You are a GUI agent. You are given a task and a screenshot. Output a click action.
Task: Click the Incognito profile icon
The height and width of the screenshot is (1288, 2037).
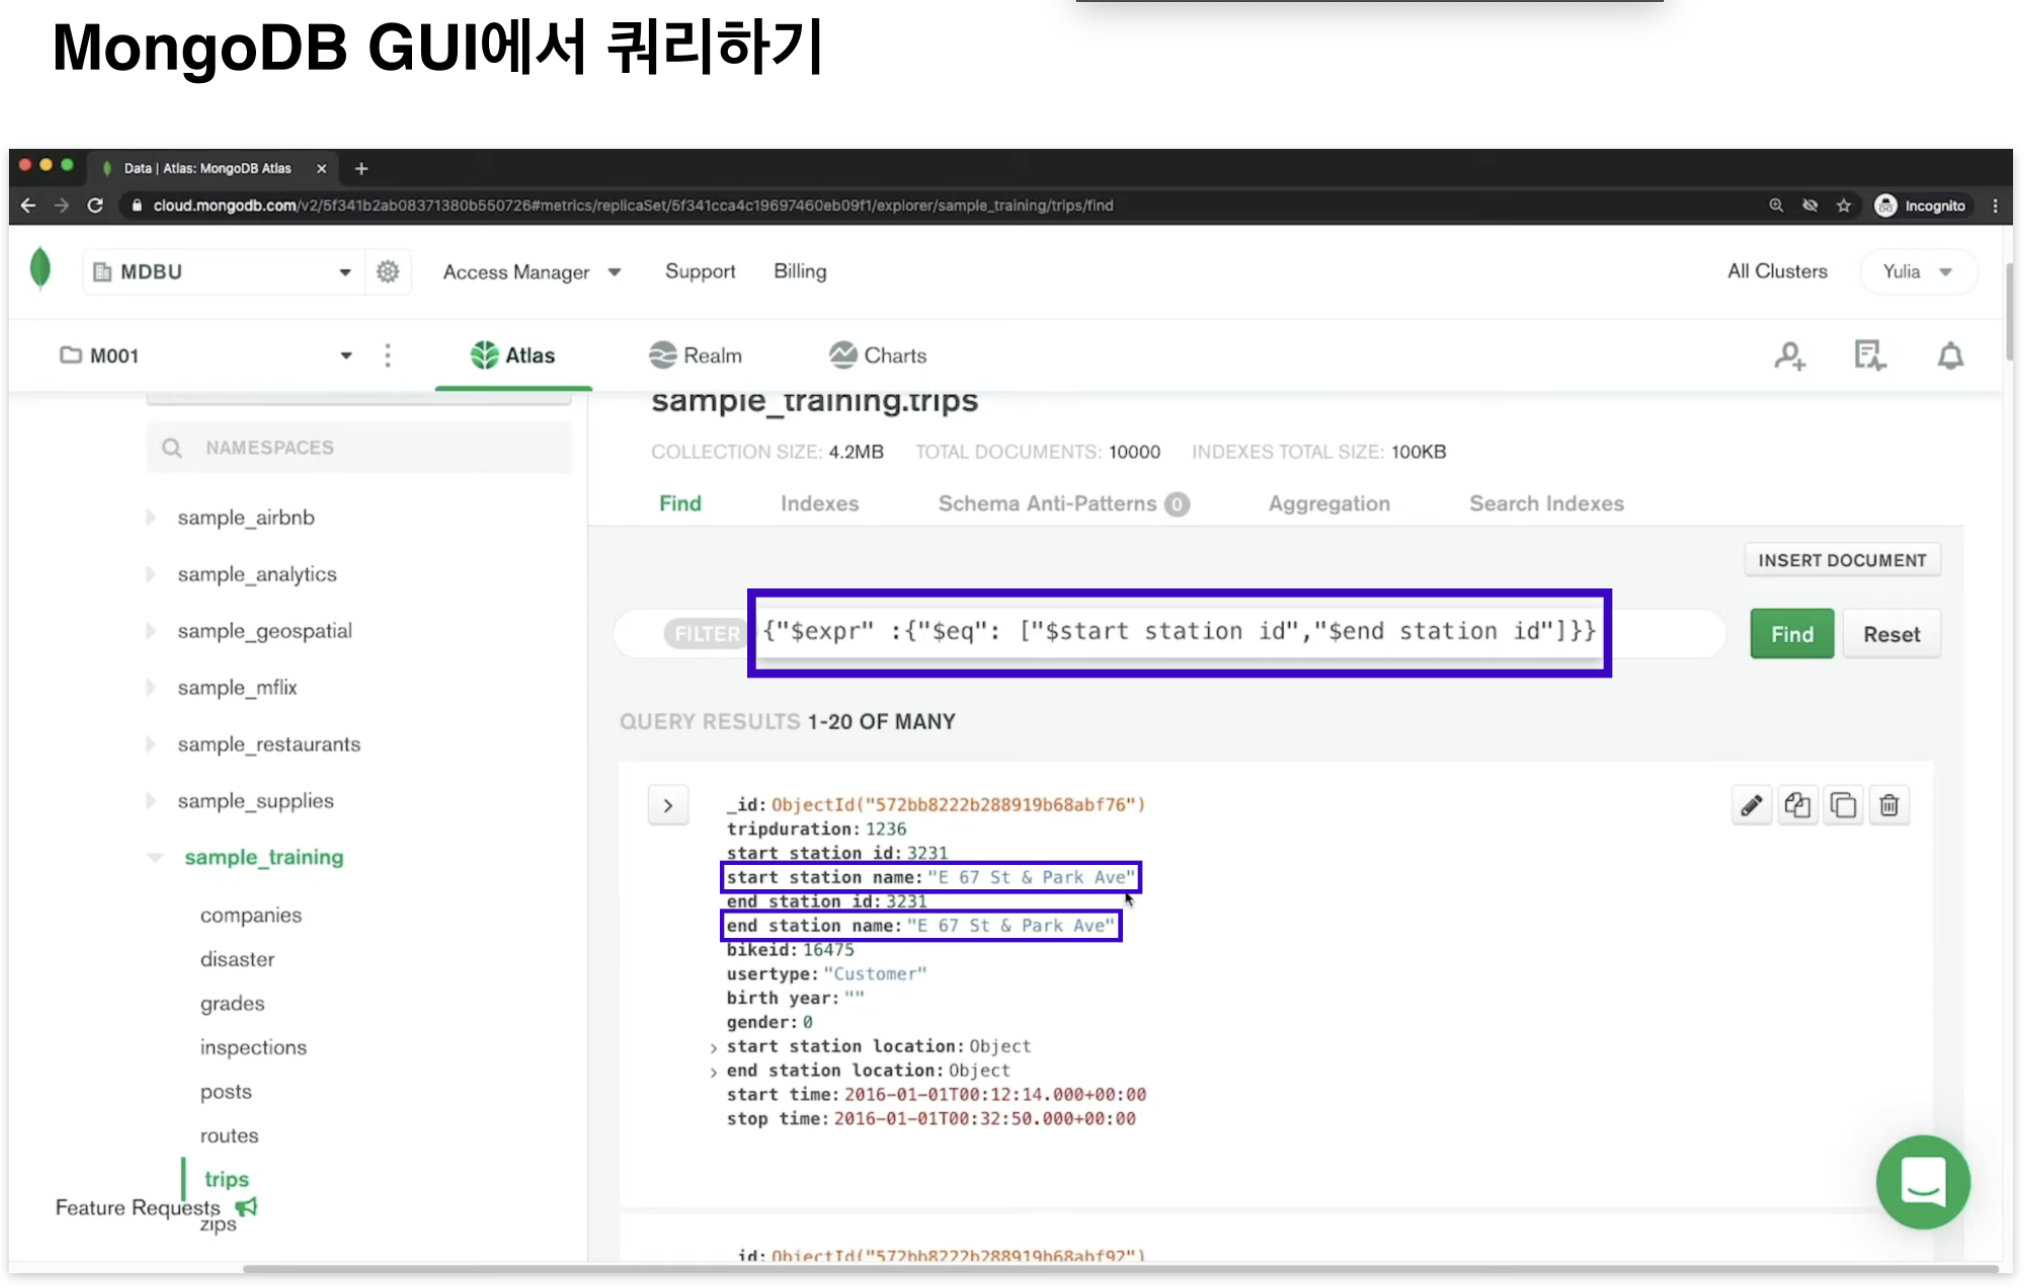[x=1920, y=205]
